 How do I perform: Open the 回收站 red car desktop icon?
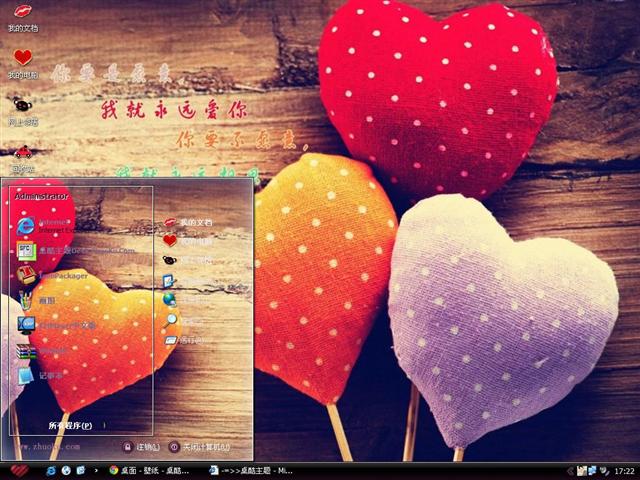pyautogui.click(x=23, y=159)
